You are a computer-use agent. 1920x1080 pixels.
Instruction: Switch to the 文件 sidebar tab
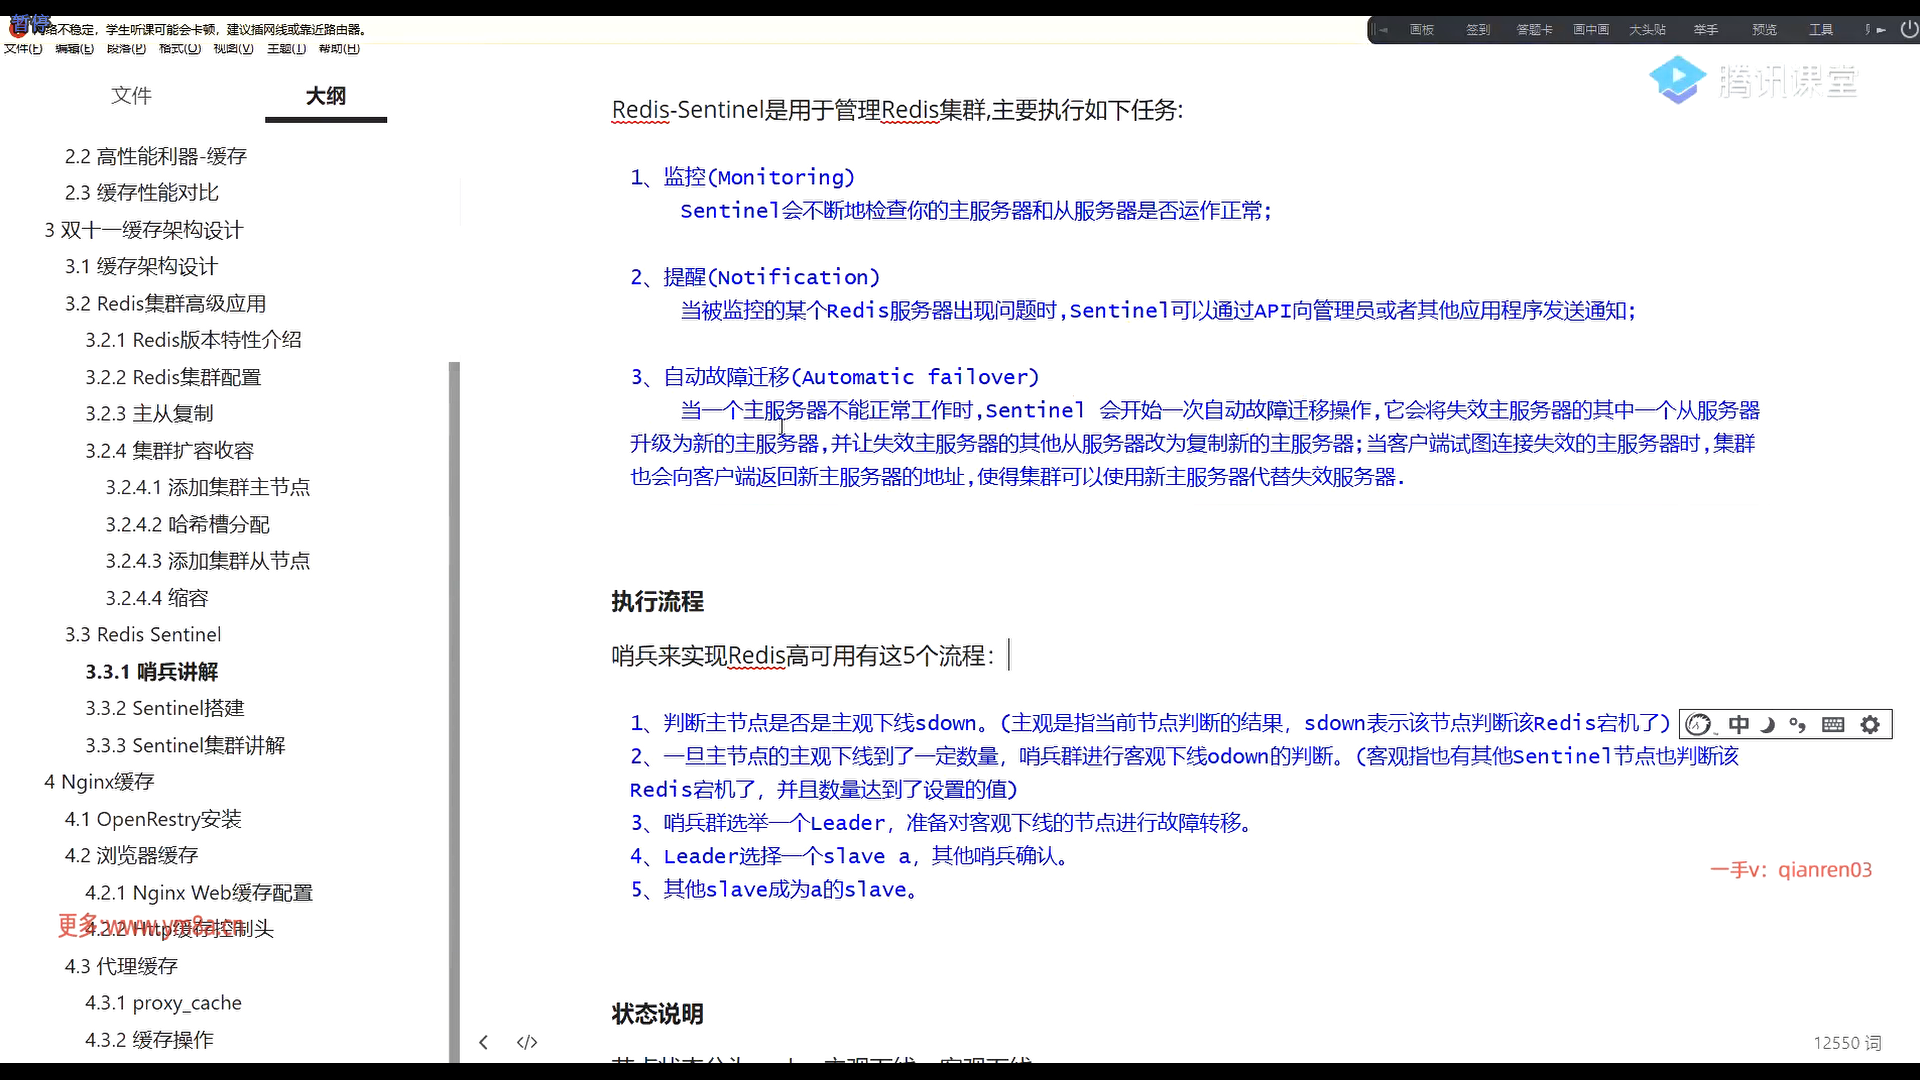131,96
